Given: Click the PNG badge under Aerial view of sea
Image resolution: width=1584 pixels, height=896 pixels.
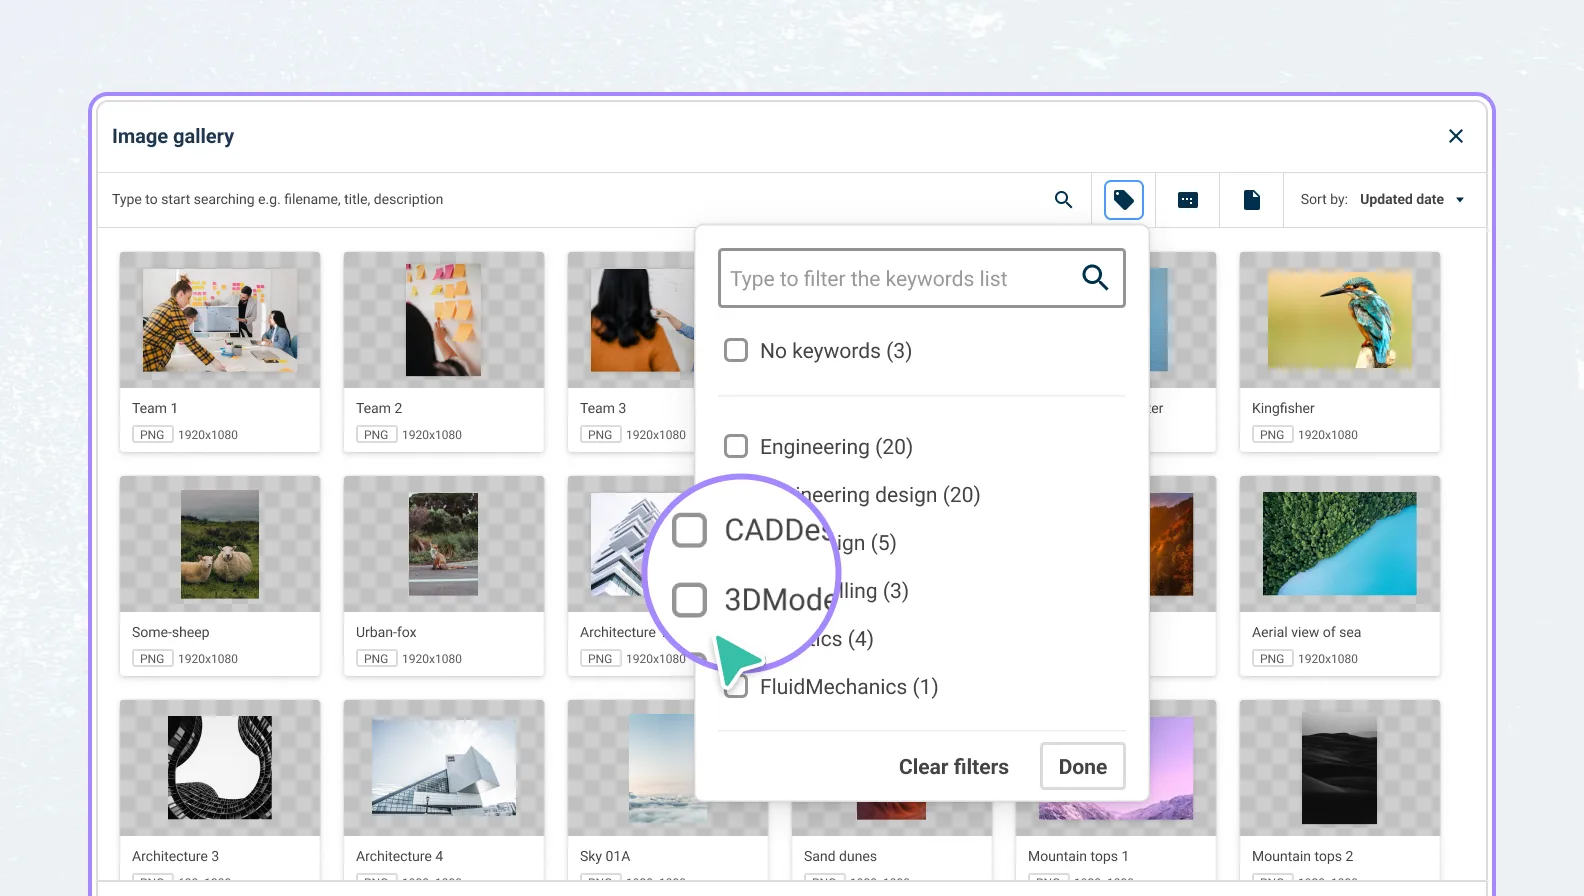Looking at the screenshot, I should pyautogui.click(x=1272, y=659).
